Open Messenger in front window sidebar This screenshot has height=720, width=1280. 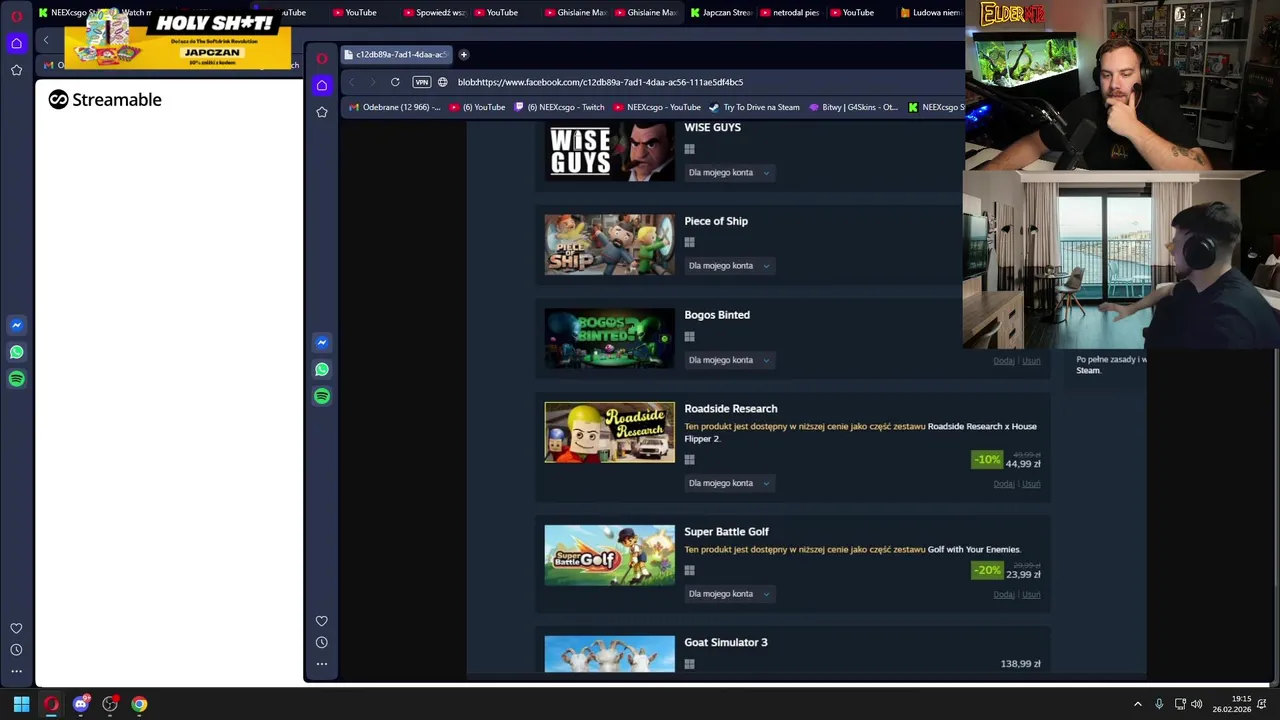[x=322, y=342]
